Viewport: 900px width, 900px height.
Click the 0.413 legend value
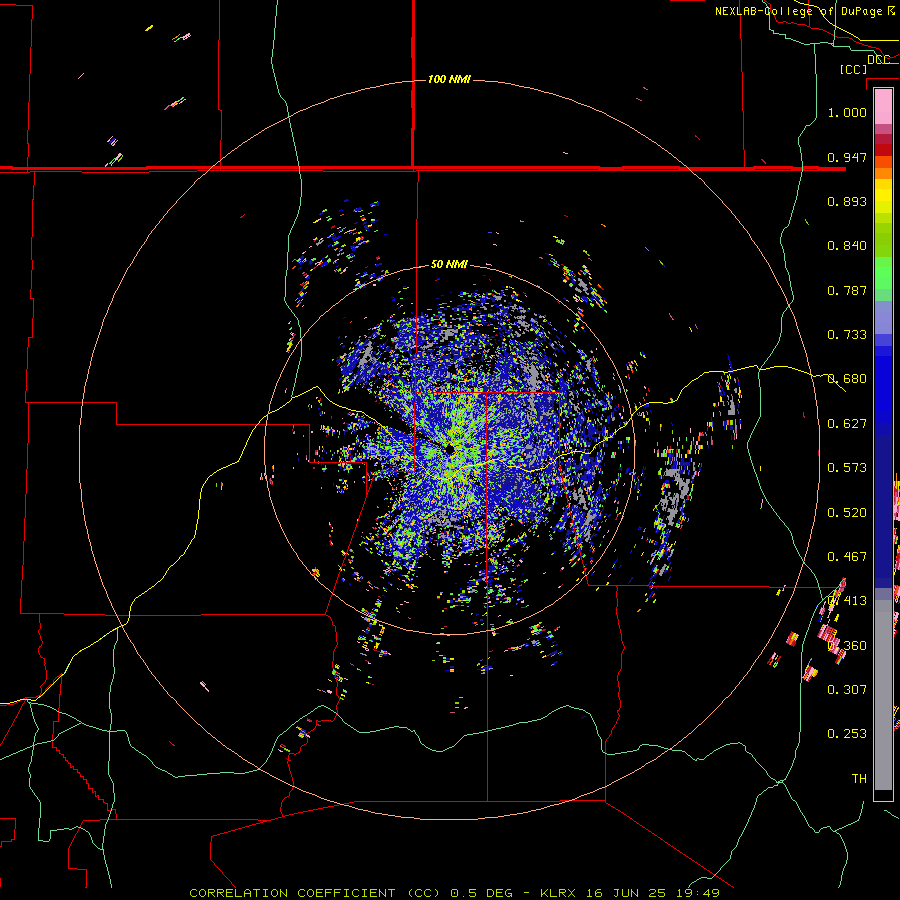847,601
